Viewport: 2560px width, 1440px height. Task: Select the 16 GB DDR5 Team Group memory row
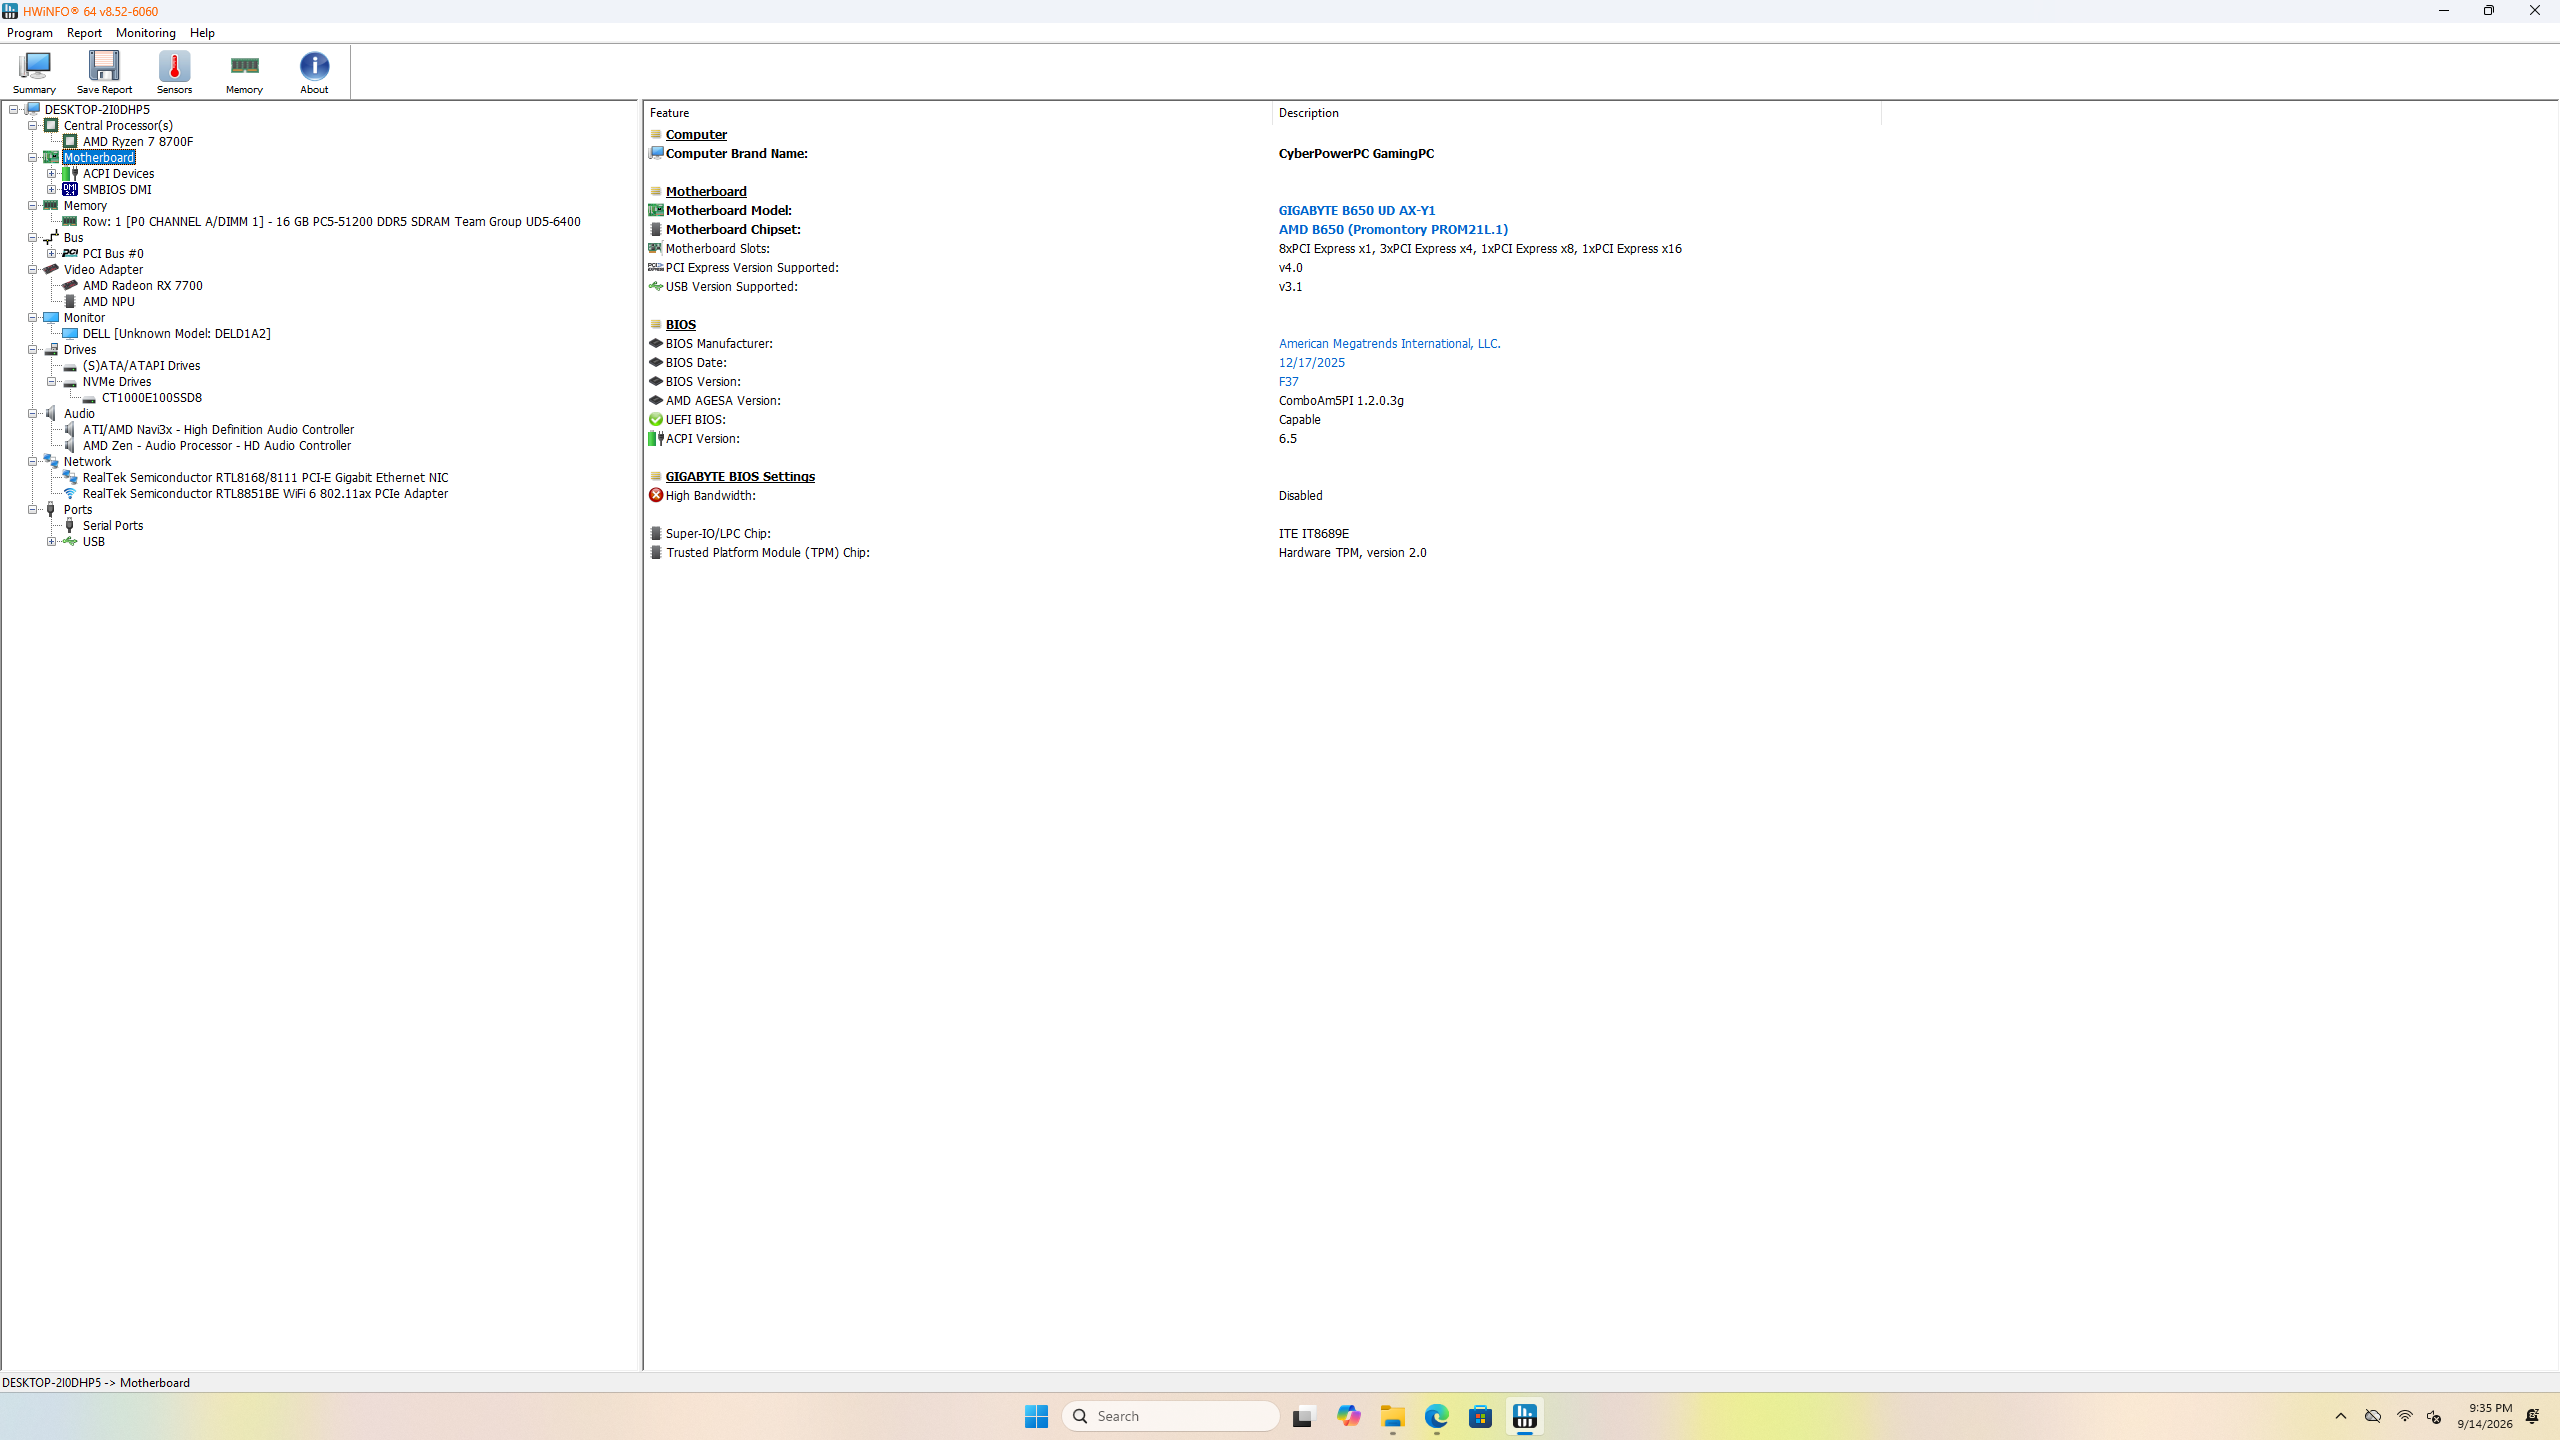pos(331,222)
